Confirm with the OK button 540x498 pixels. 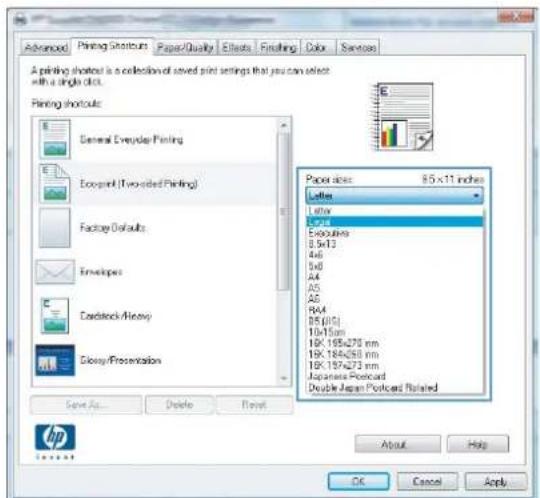359,481
